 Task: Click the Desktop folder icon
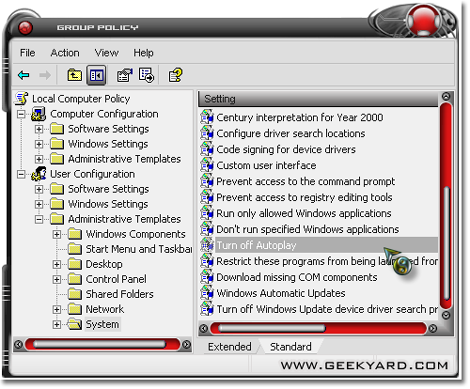point(75,264)
